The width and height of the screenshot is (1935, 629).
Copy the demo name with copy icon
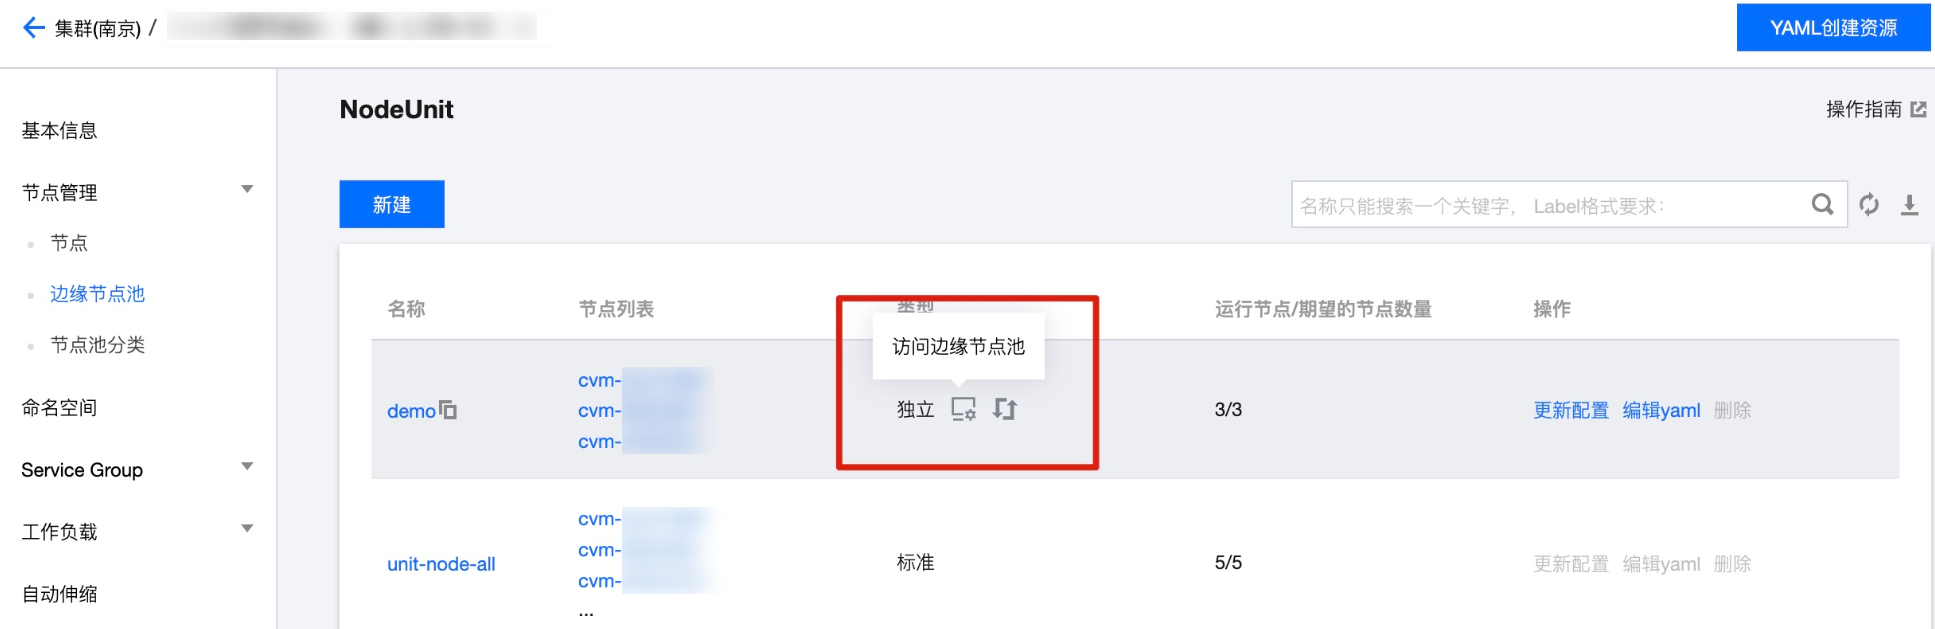pyautogui.click(x=448, y=410)
